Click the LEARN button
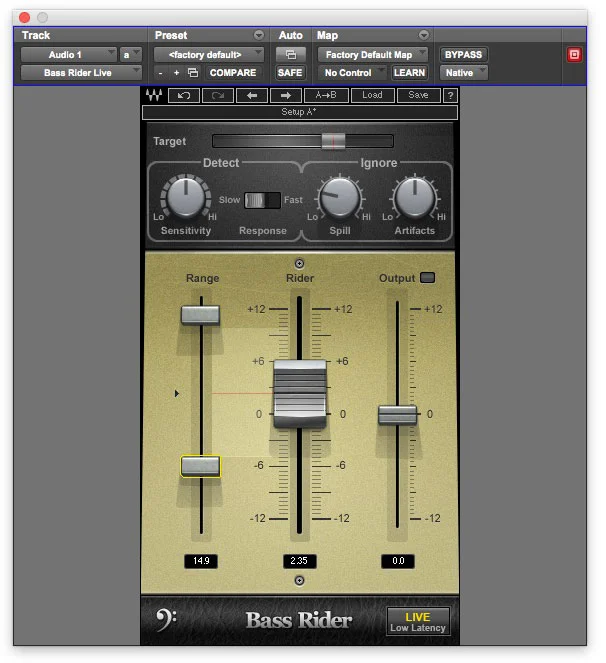Image resolution: width=606 pixels, height=663 pixels. pos(409,73)
